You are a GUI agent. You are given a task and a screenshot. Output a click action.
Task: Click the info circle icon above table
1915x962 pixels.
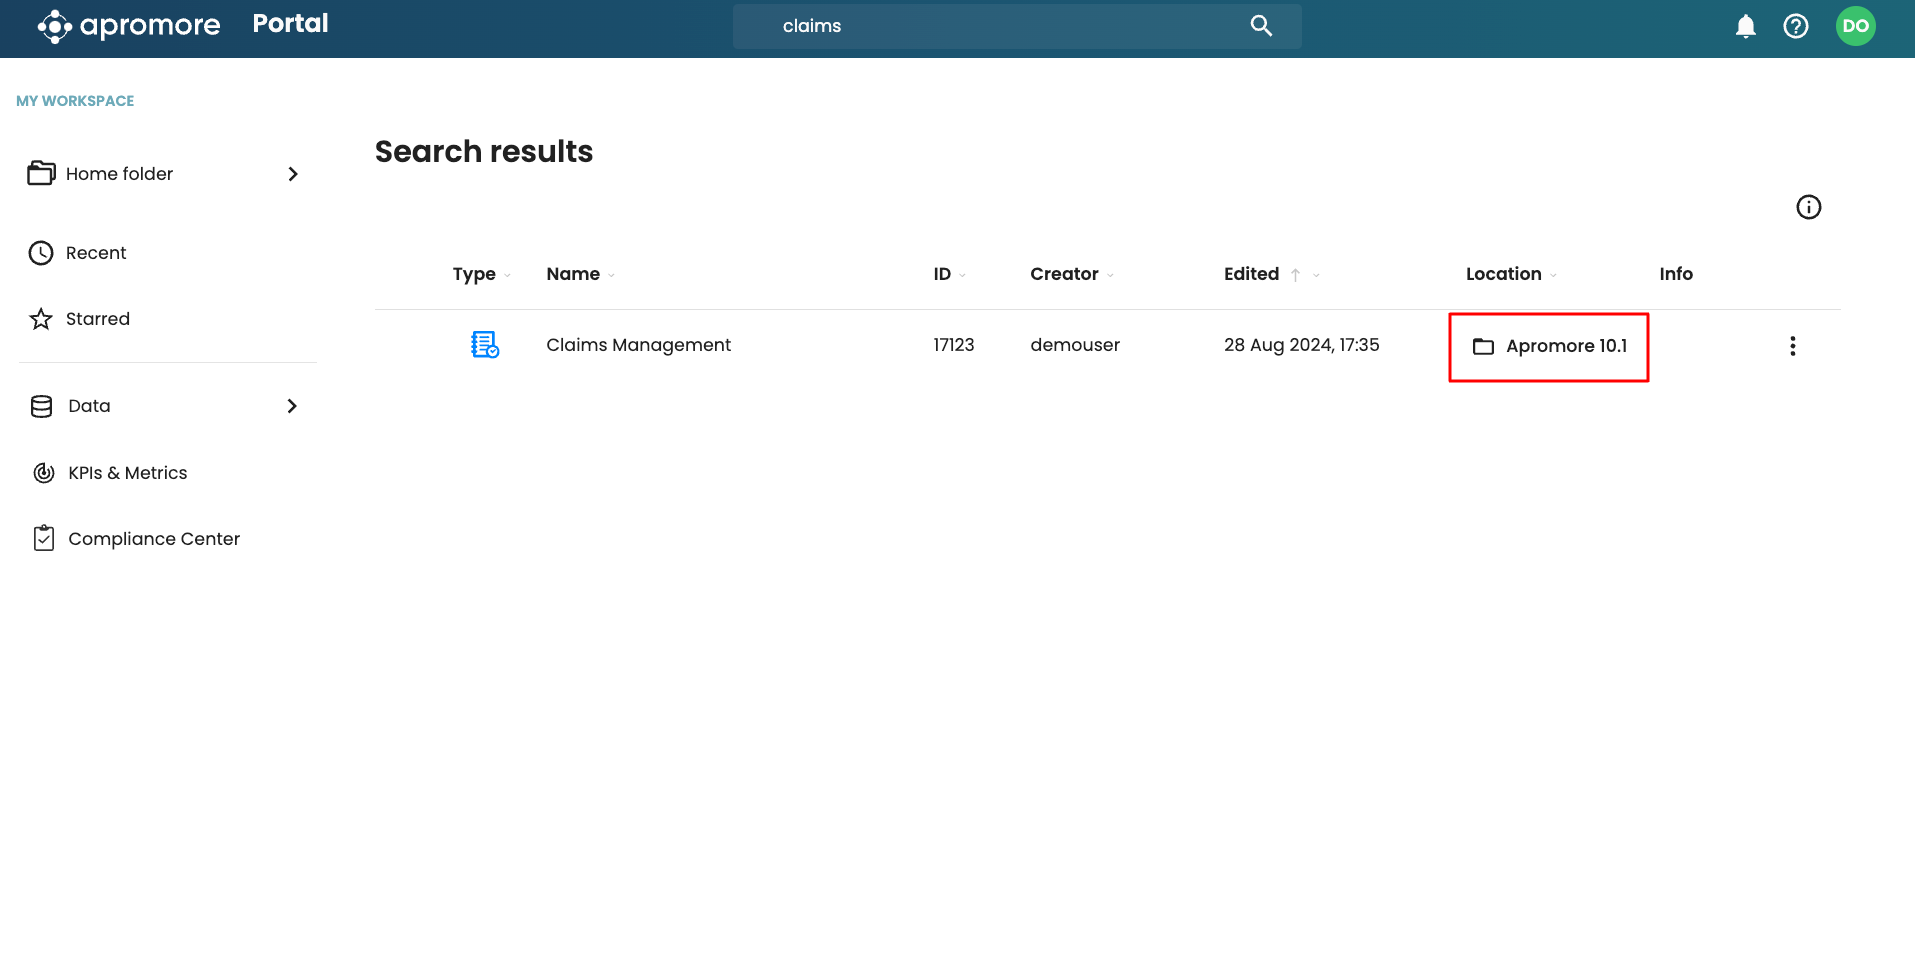click(x=1808, y=207)
